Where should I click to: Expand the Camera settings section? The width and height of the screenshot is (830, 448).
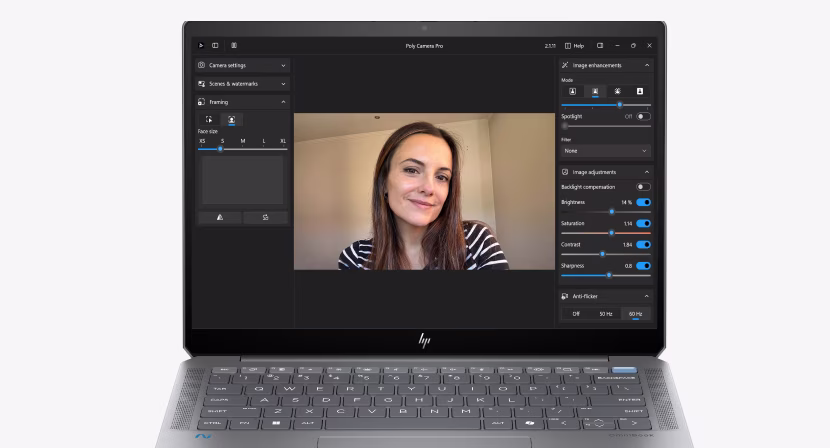[242, 65]
